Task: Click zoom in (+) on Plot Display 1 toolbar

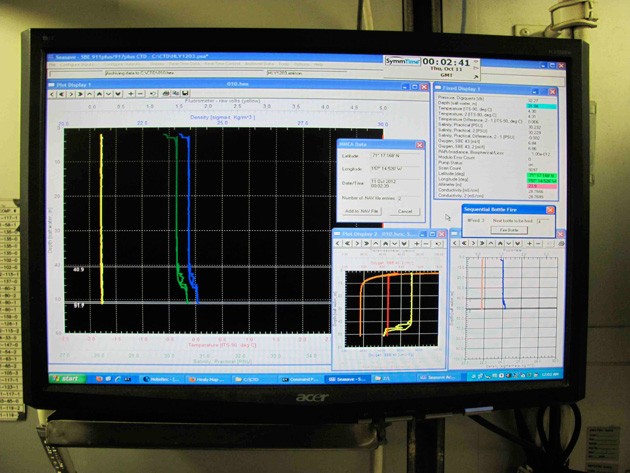Action: pos(130,94)
